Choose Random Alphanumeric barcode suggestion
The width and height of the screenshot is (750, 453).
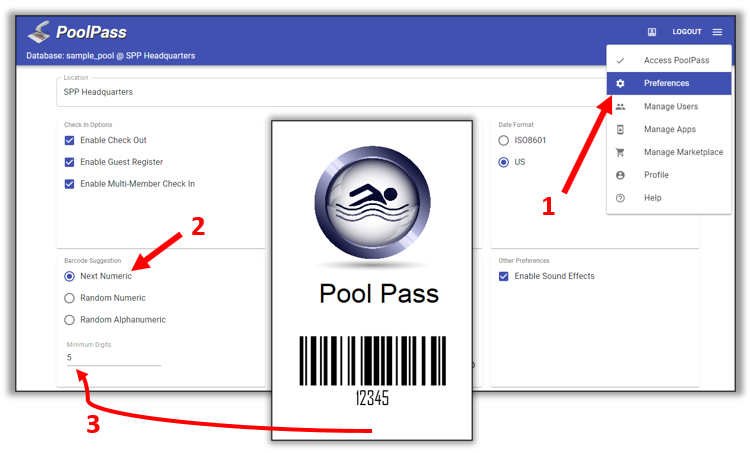tap(69, 320)
